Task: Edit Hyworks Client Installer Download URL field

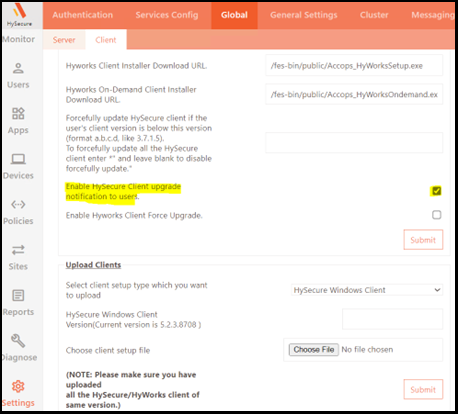Action: 354,66
